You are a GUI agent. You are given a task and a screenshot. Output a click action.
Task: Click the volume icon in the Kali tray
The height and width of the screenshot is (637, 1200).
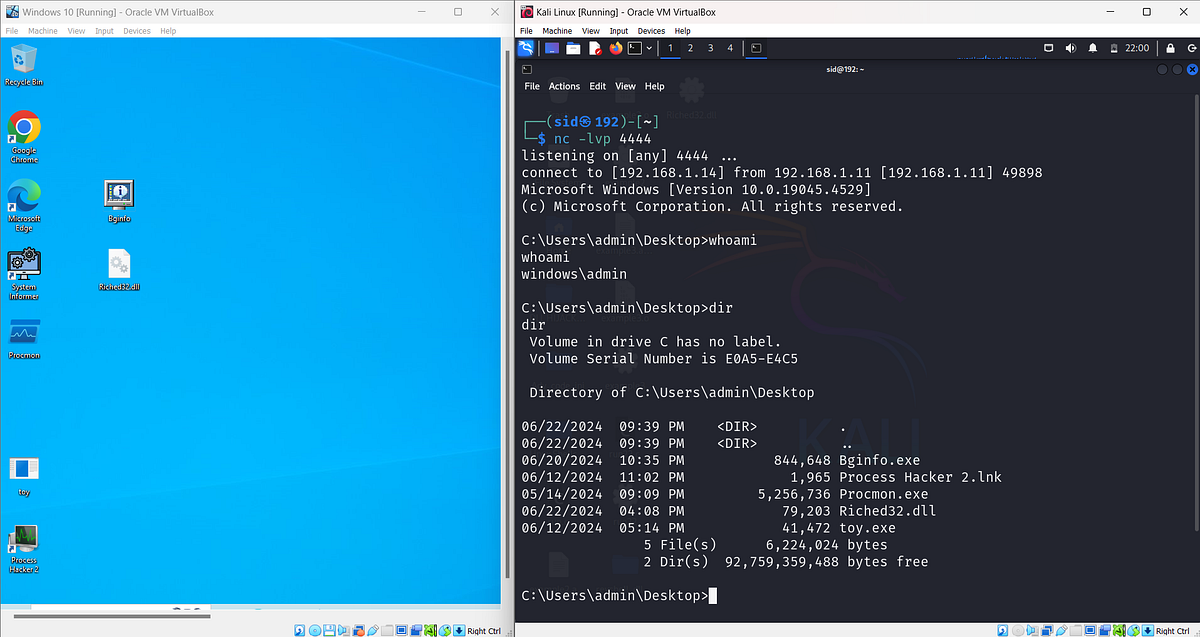pos(1071,47)
